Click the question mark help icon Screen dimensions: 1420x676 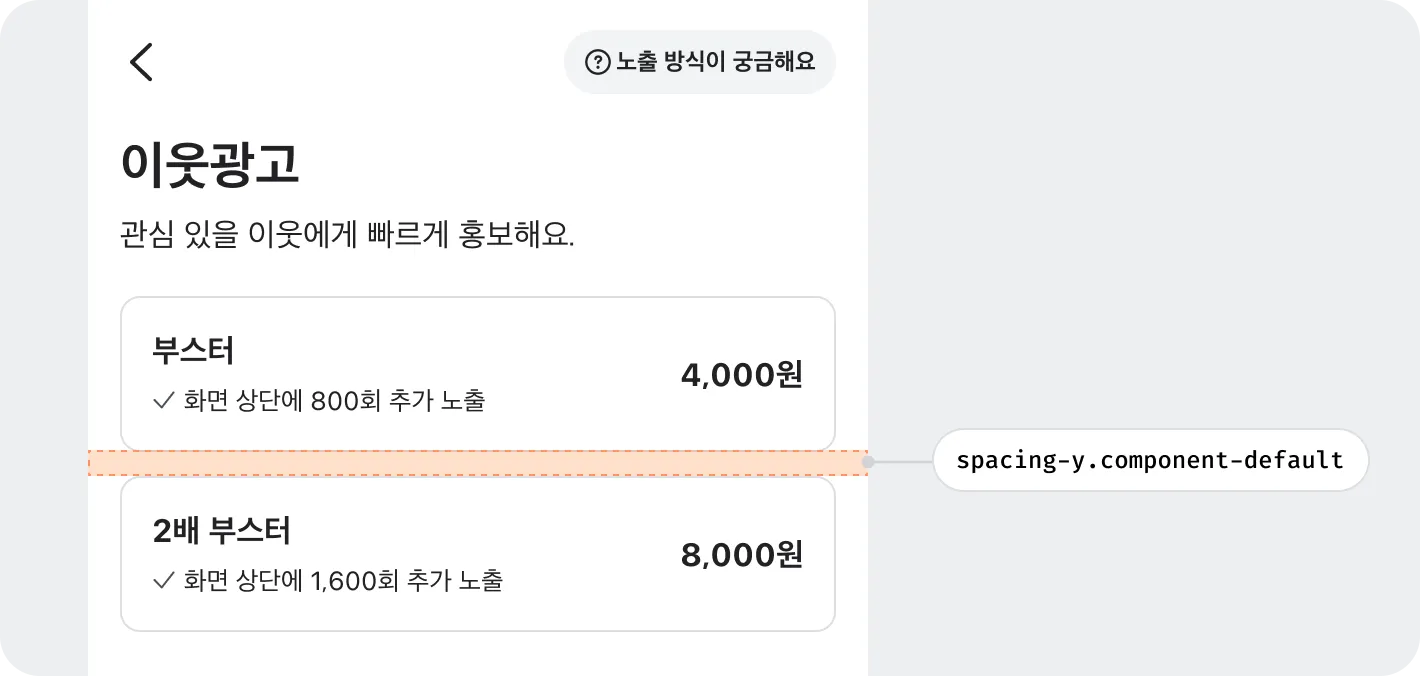pos(597,62)
